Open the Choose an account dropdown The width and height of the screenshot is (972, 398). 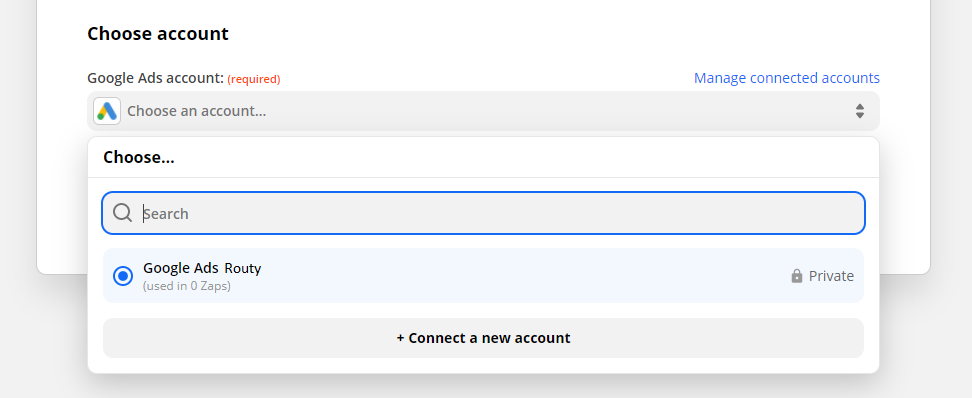coord(483,111)
